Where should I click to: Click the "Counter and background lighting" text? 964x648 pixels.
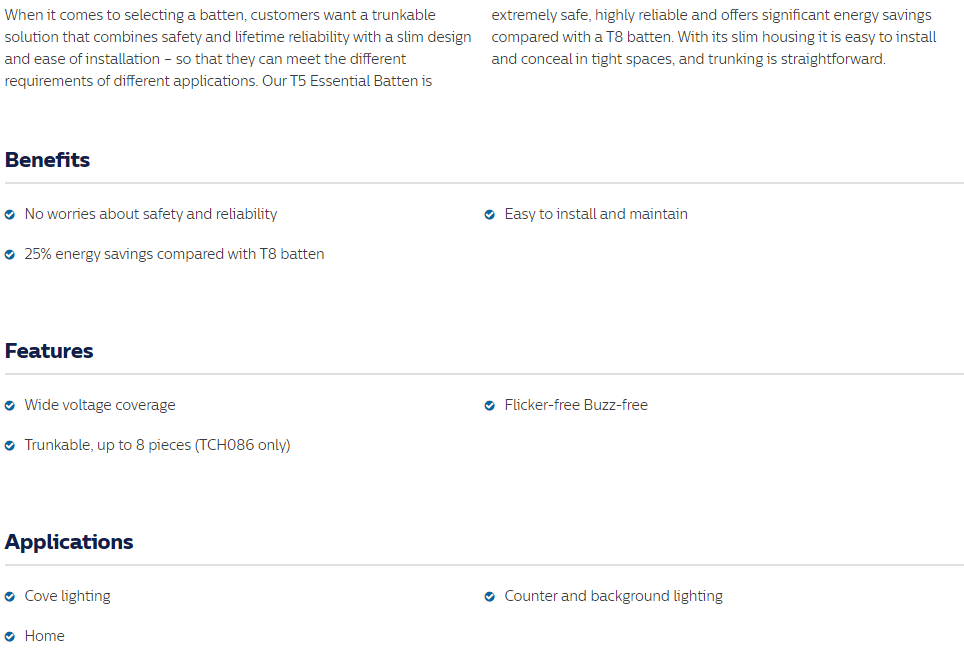tap(613, 596)
